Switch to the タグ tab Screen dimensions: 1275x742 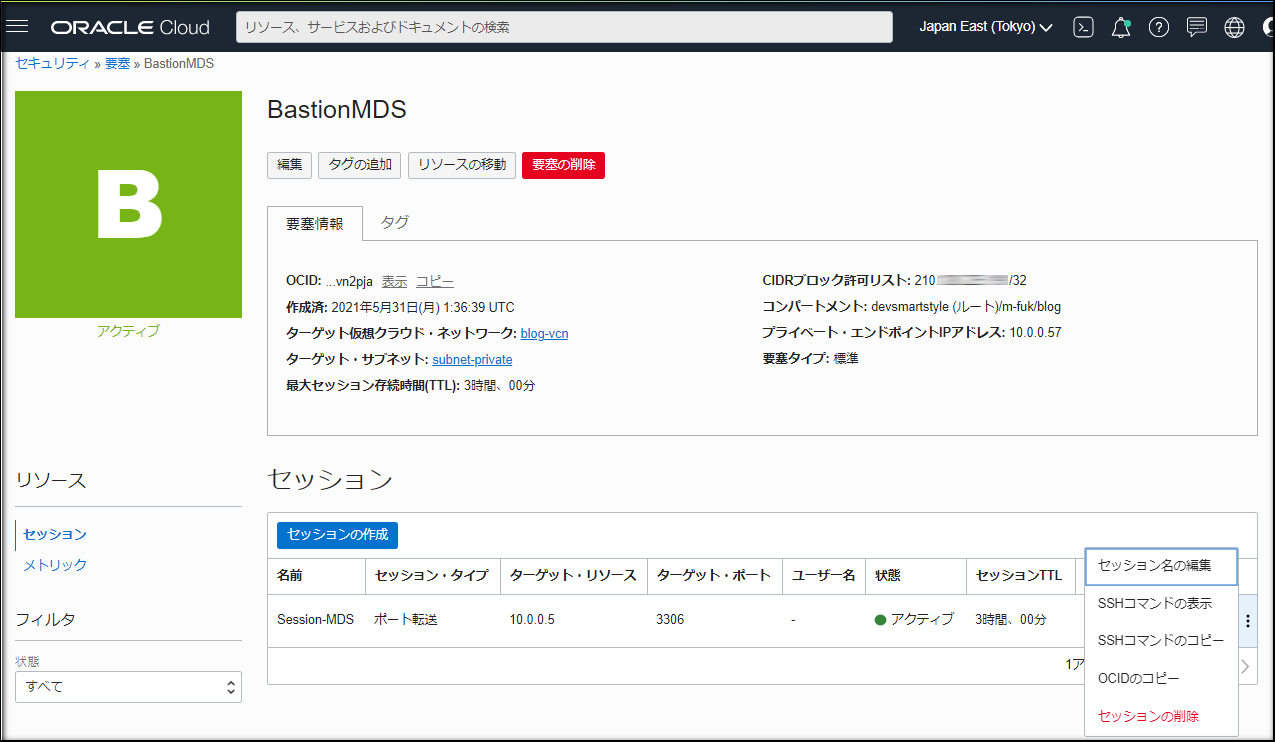coord(395,222)
